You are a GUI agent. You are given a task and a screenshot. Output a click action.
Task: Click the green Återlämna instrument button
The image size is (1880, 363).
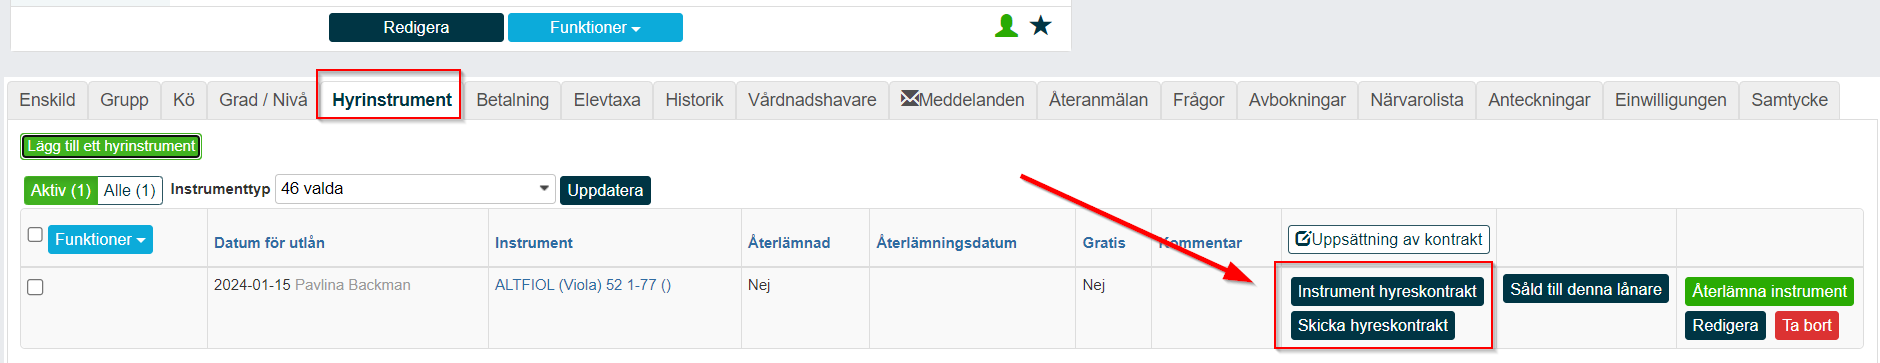tap(1769, 291)
